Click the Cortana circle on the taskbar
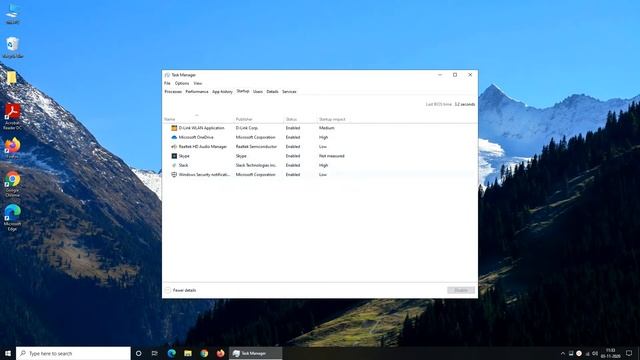640x360 pixels. [x=138, y=353]
